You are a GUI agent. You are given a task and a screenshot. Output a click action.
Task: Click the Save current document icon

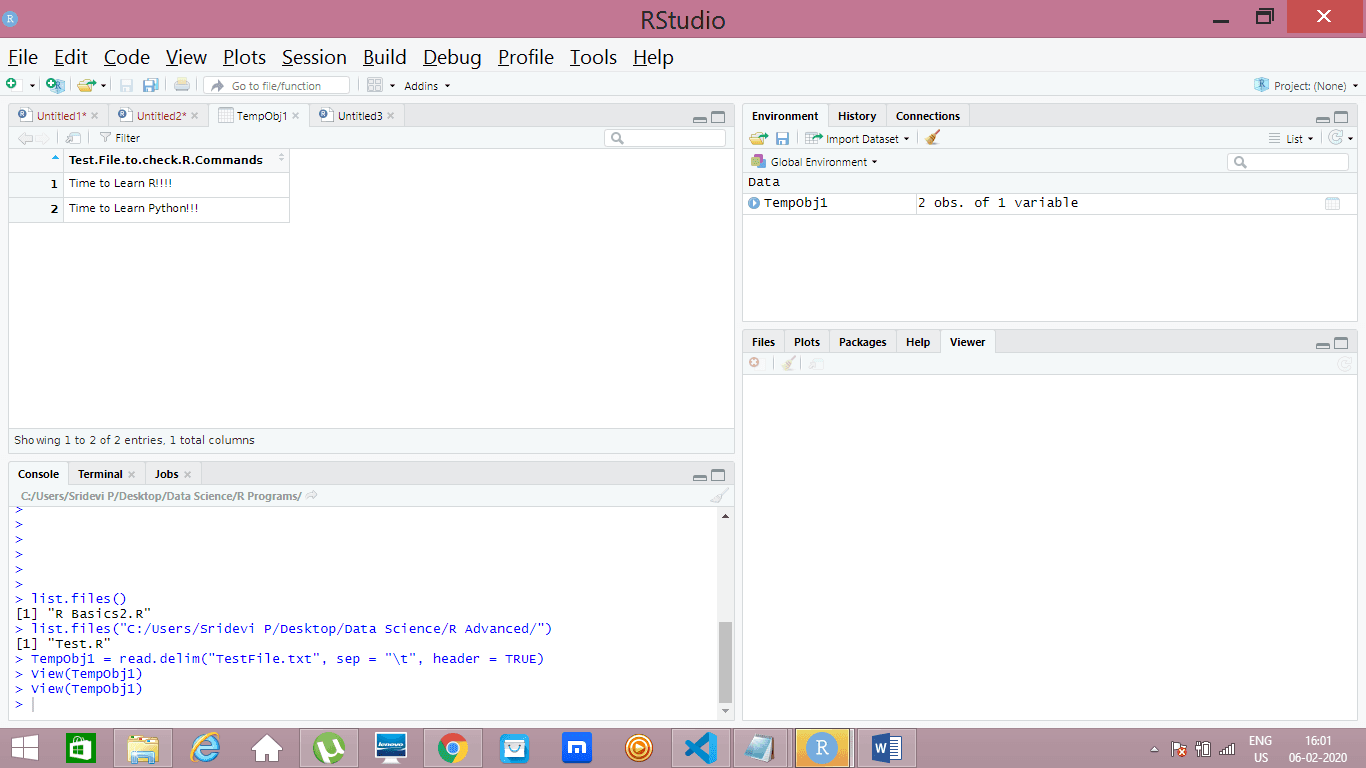coord(126,85)
